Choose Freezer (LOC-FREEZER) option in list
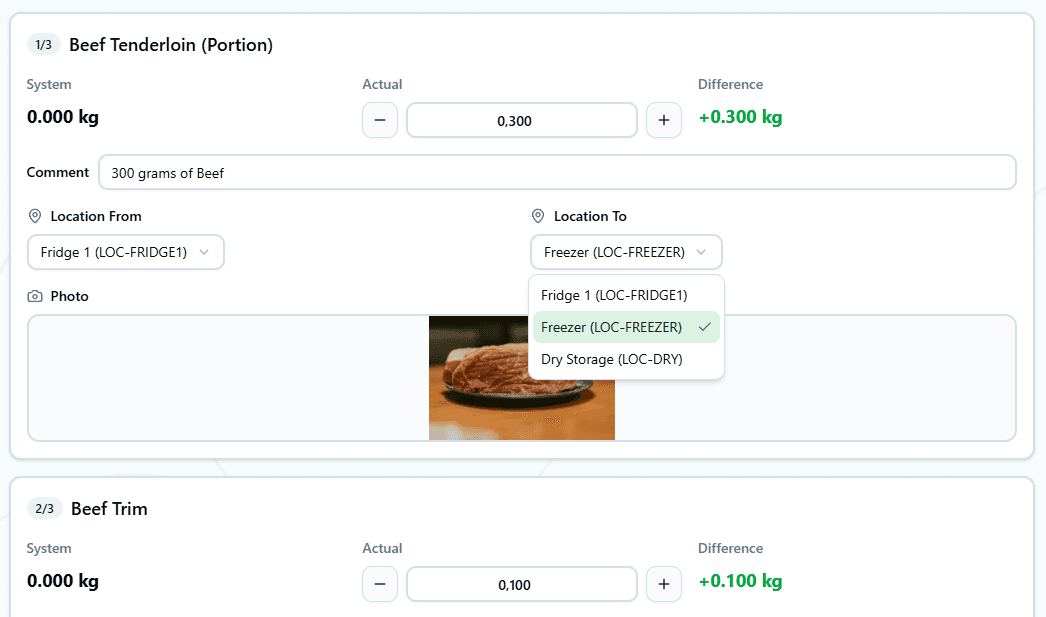The image size is (1046, 617). [612, 327]
